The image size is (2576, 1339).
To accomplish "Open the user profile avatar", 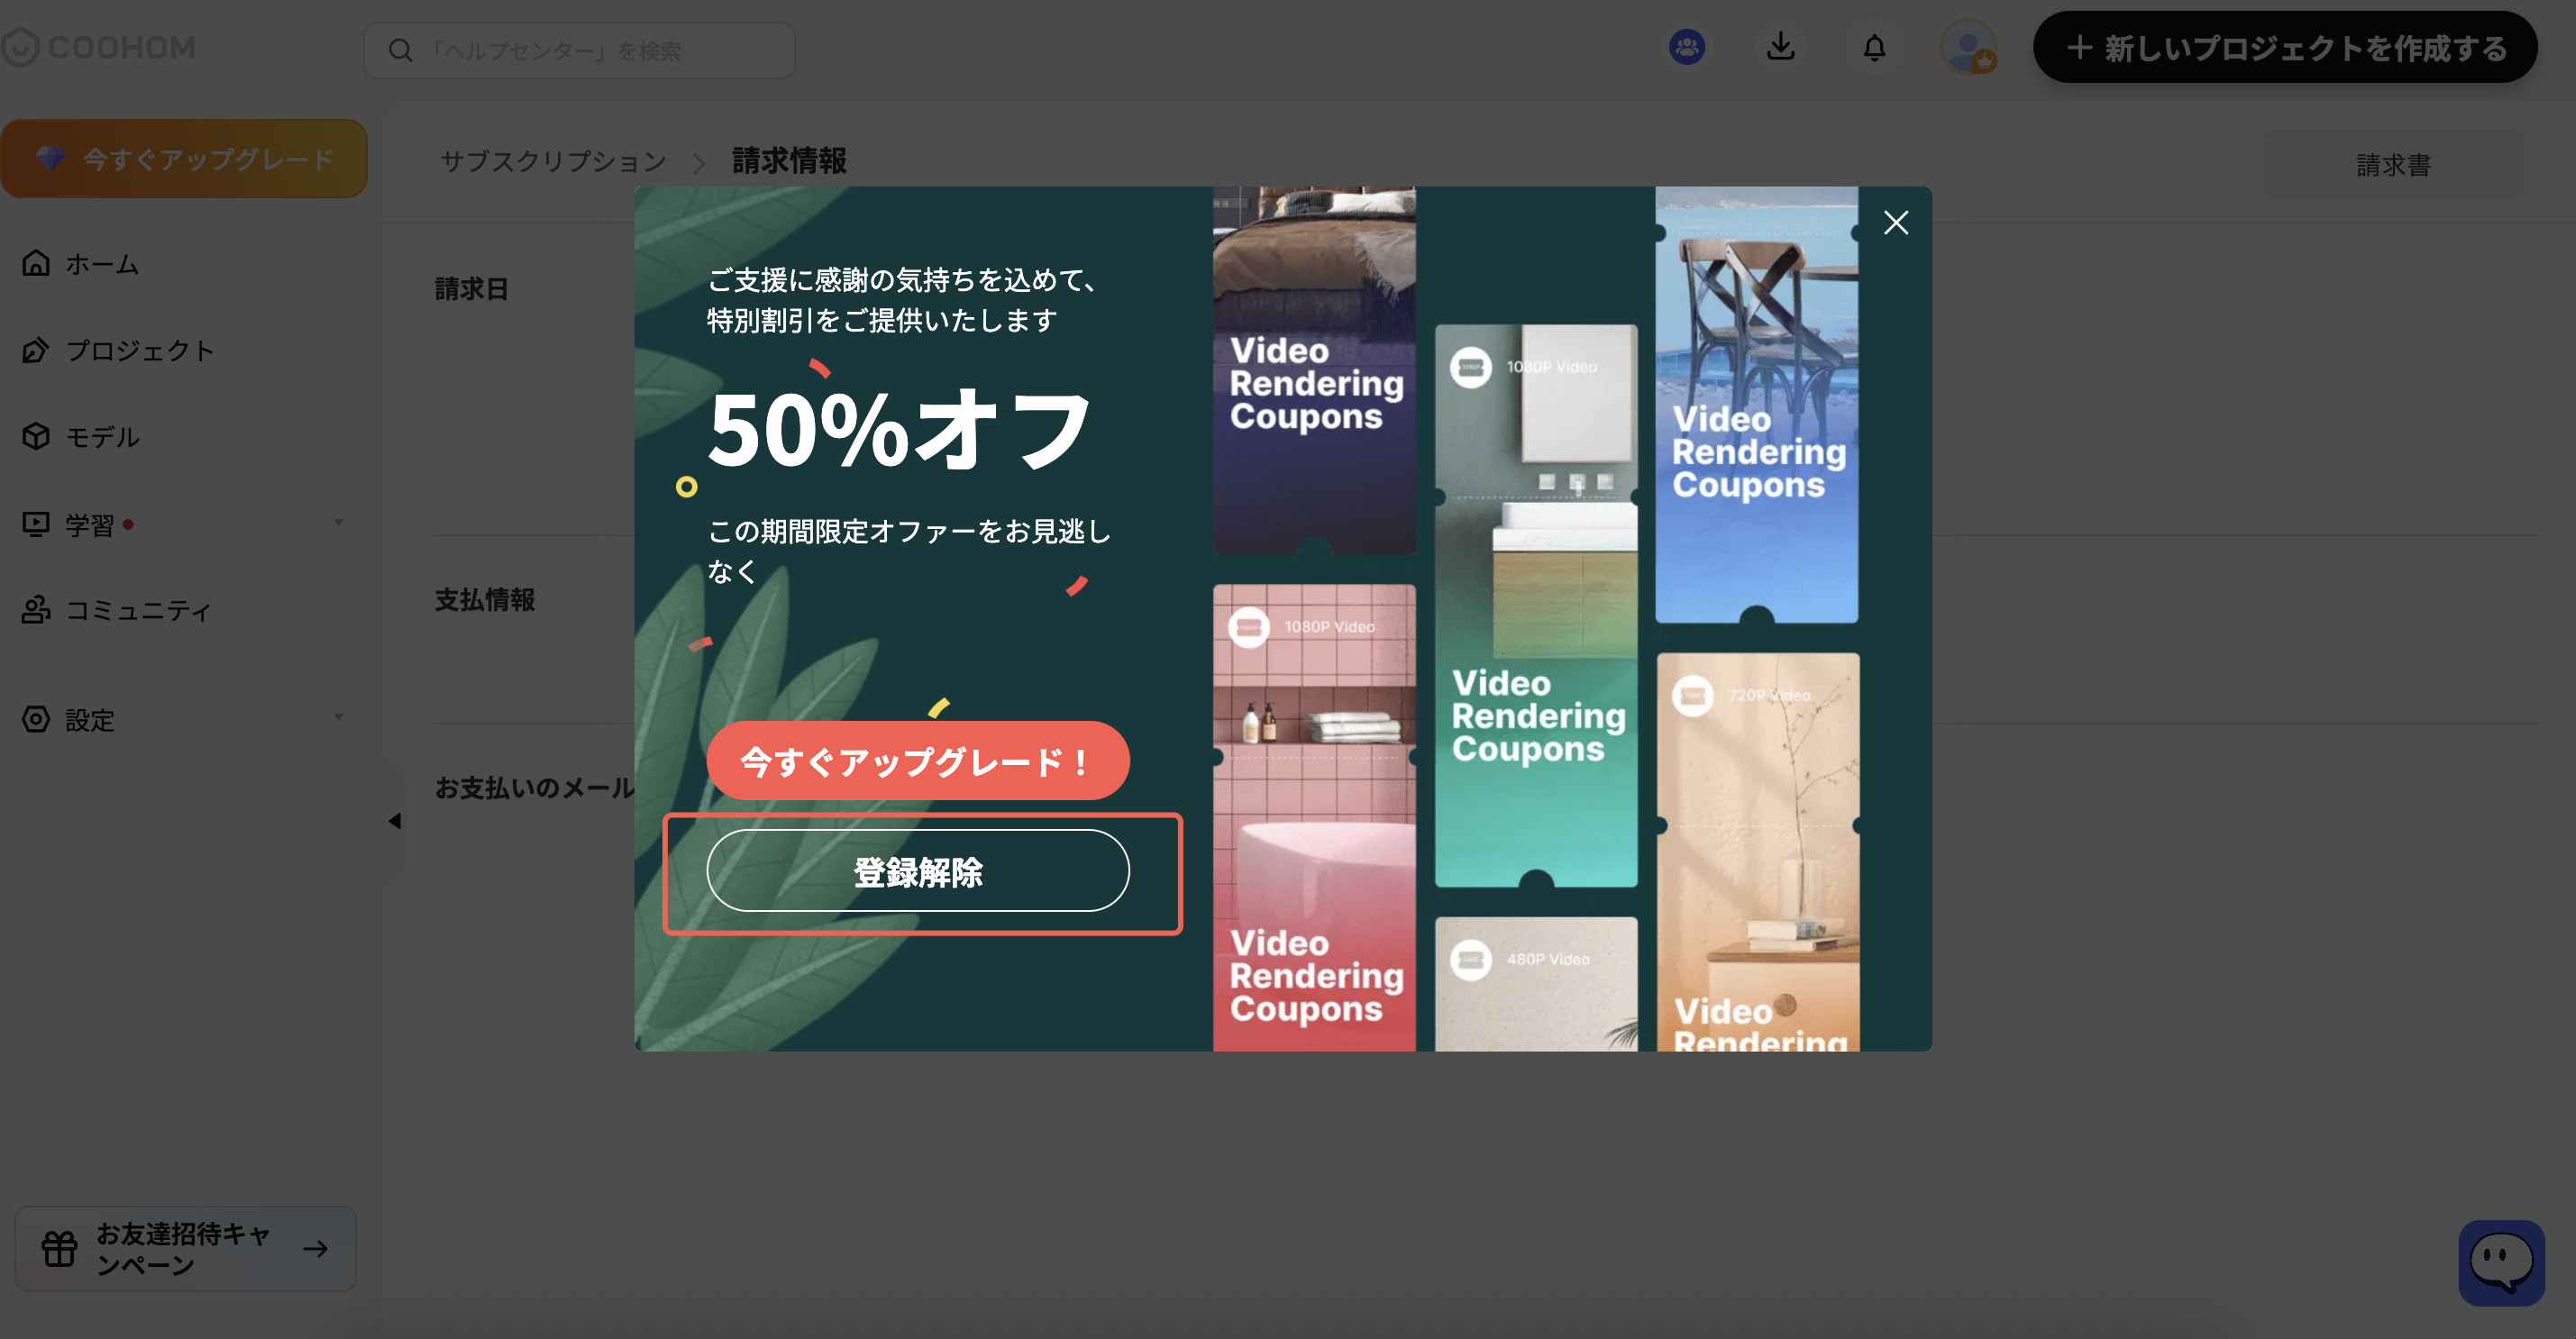I will [x=1968, y=48].
